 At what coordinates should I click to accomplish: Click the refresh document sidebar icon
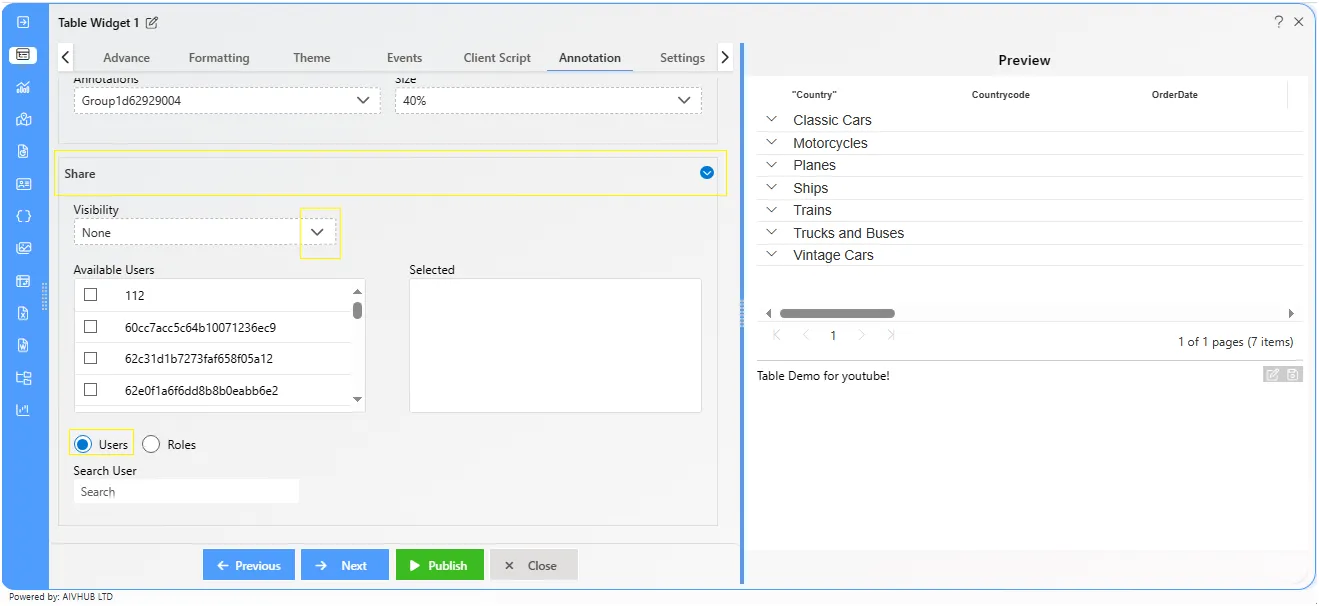[x=24, y=152]
